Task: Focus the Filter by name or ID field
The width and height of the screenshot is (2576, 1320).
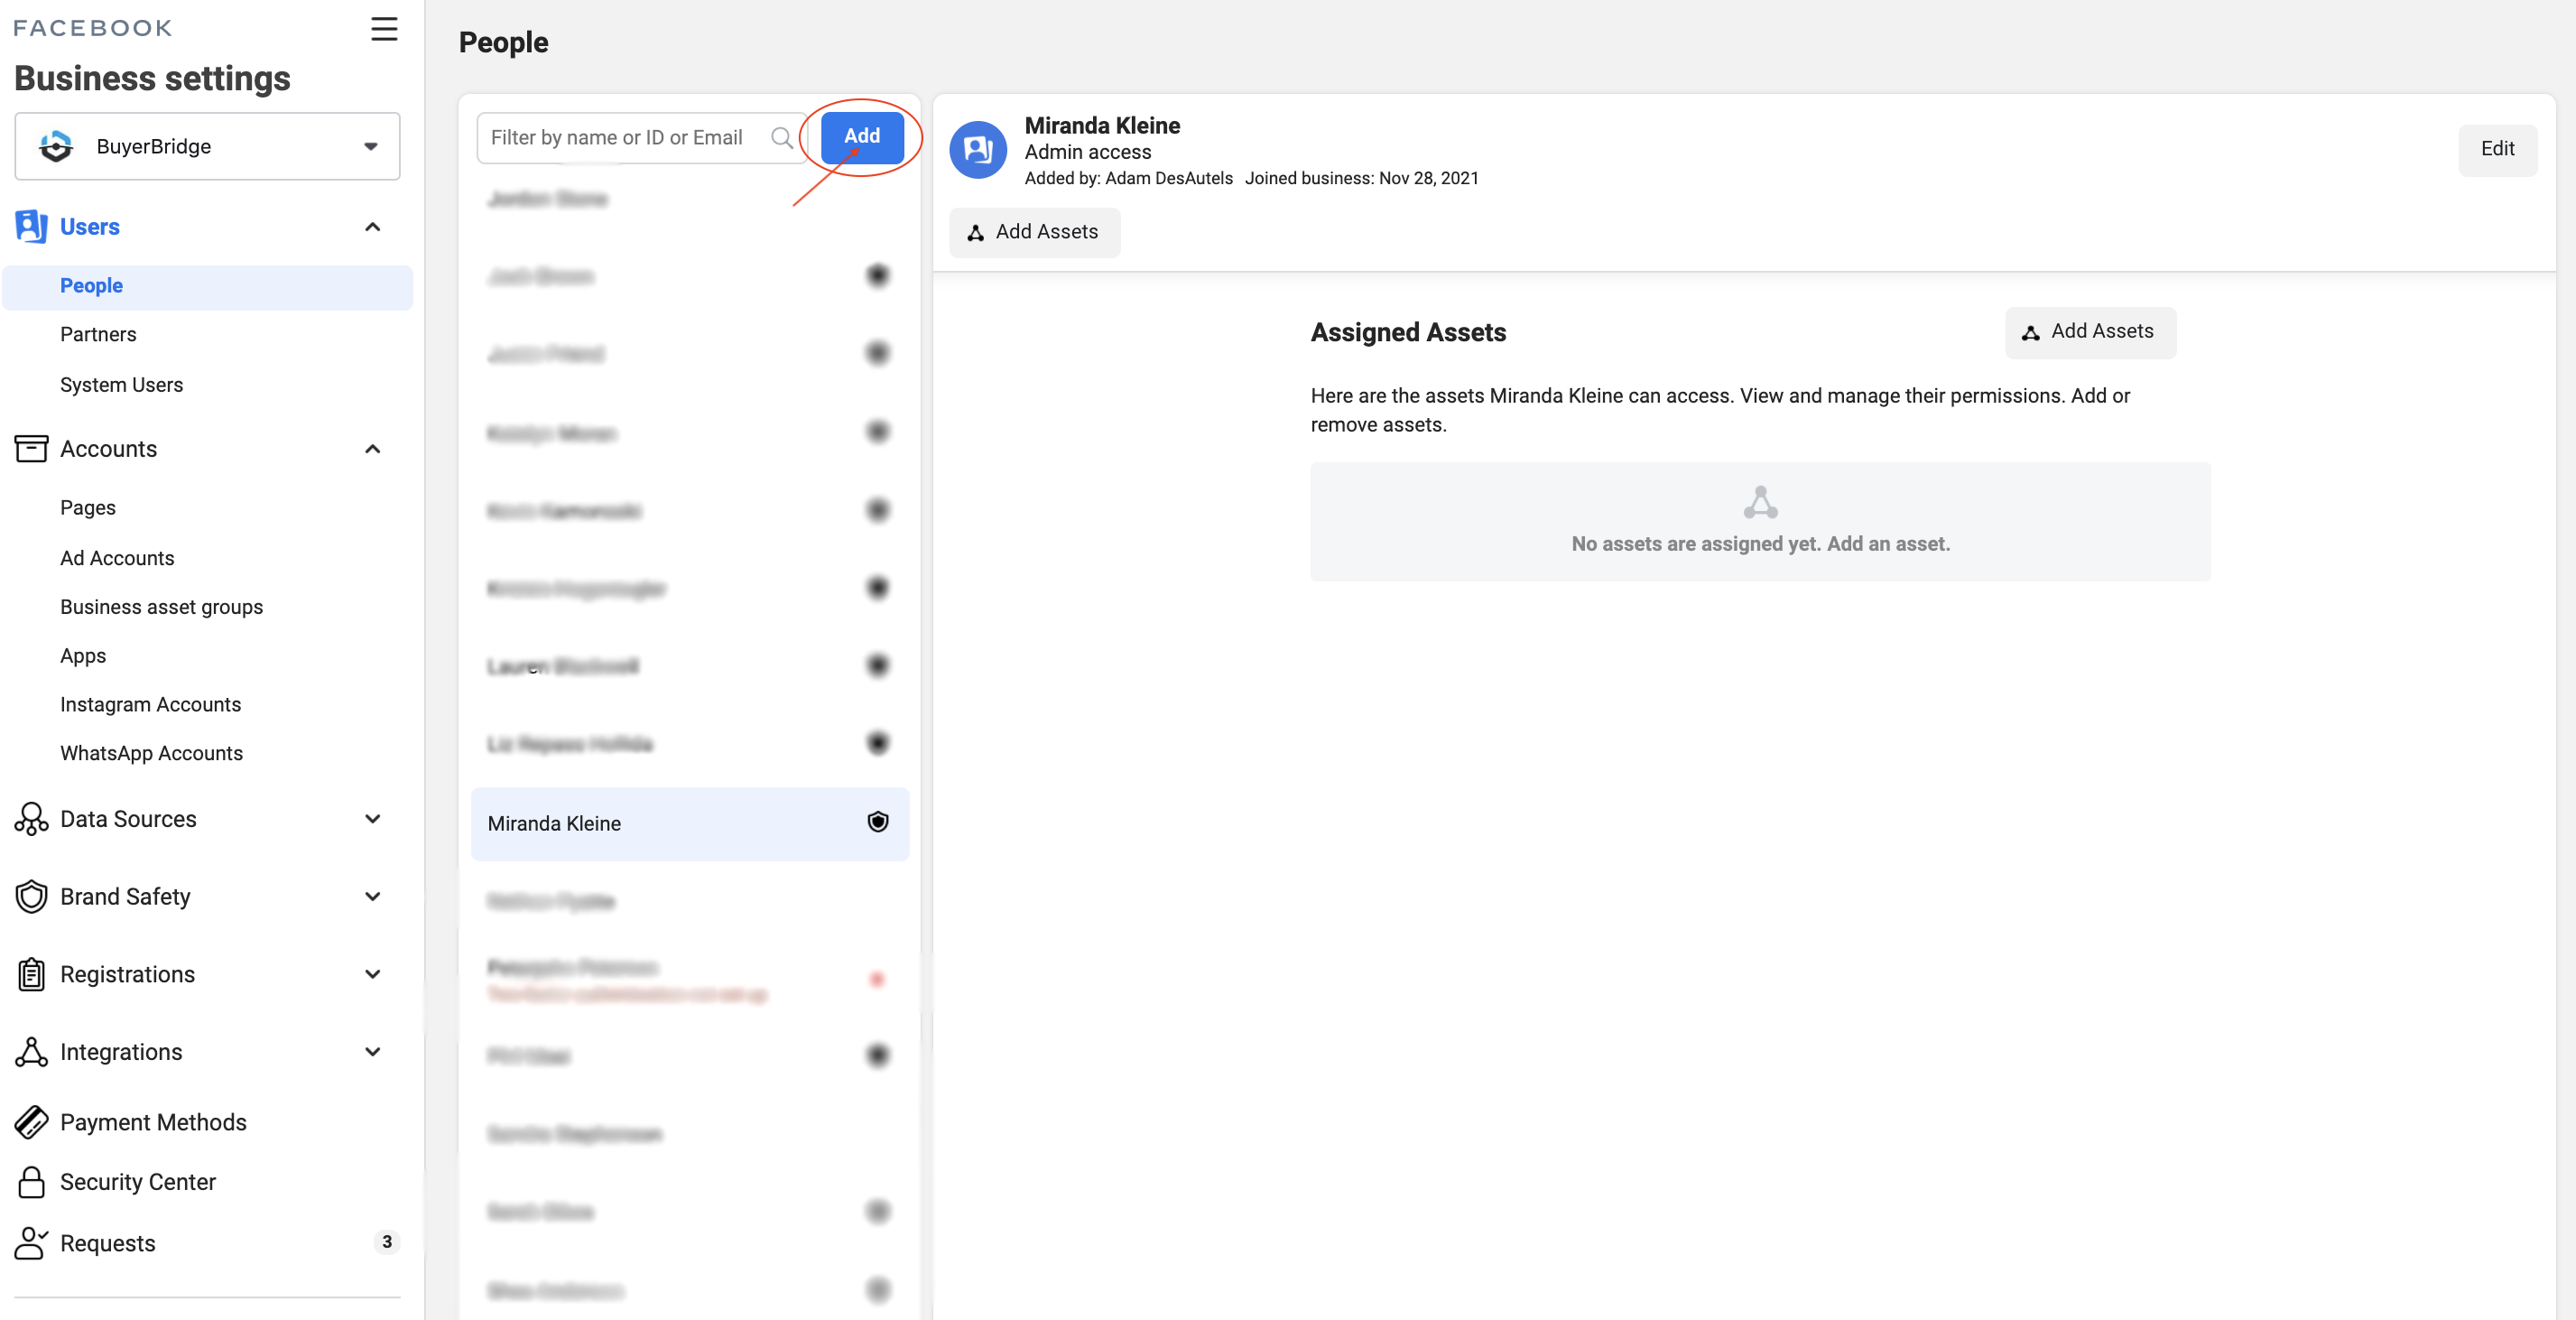Action: pyautogui.click(x=641, y=138)
